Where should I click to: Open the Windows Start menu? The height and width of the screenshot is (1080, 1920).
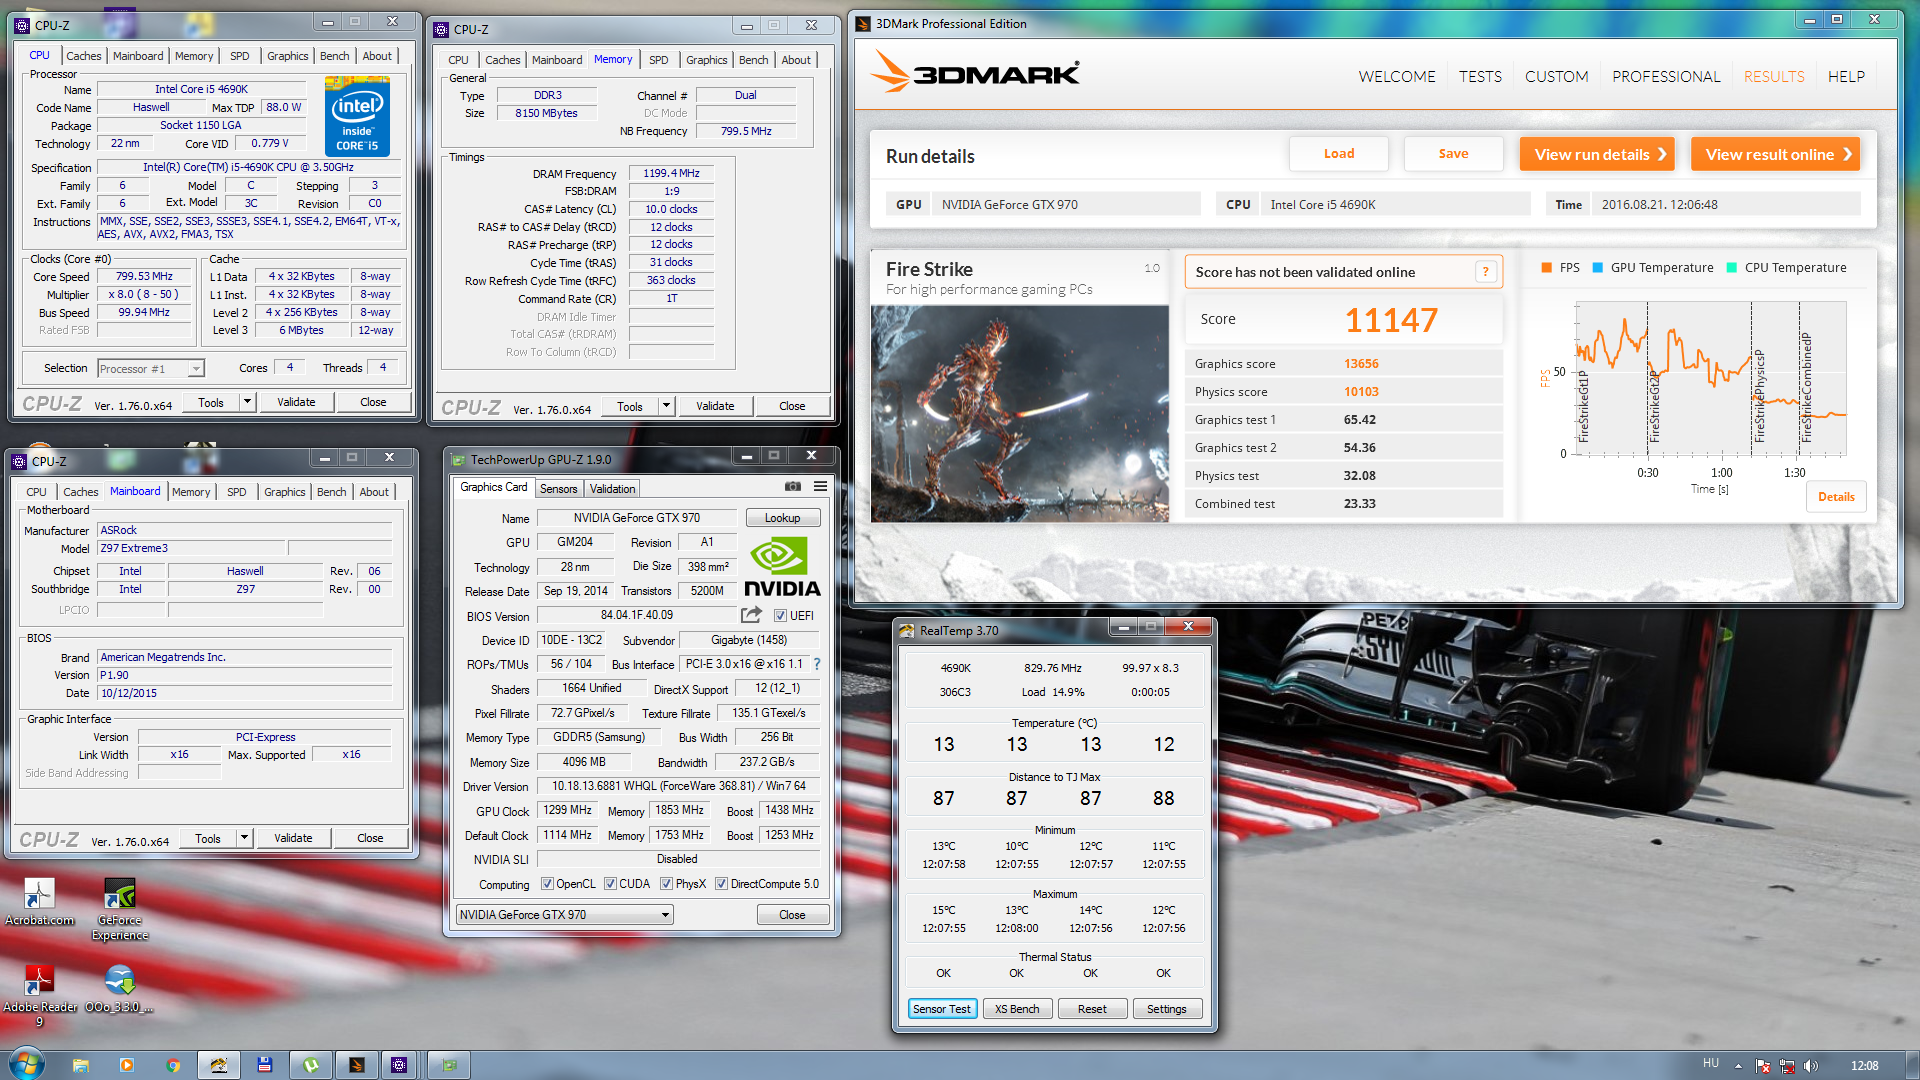coord(26,1064)
